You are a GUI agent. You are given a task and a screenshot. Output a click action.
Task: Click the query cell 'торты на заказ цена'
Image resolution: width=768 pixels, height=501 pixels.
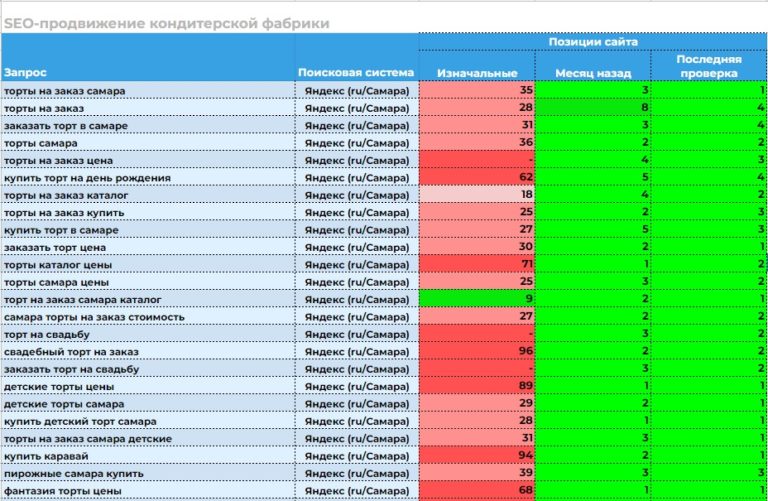[x=148, y=160]
